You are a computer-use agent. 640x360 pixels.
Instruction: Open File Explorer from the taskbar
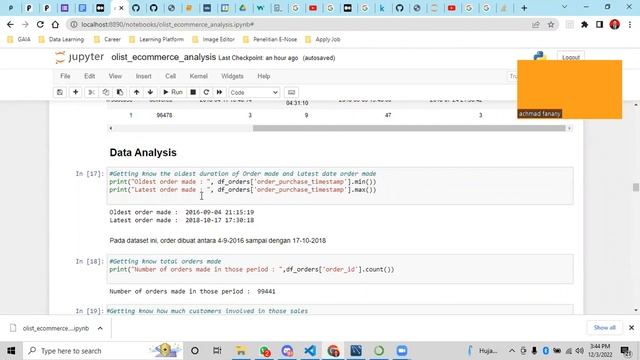tap(241, 351)
